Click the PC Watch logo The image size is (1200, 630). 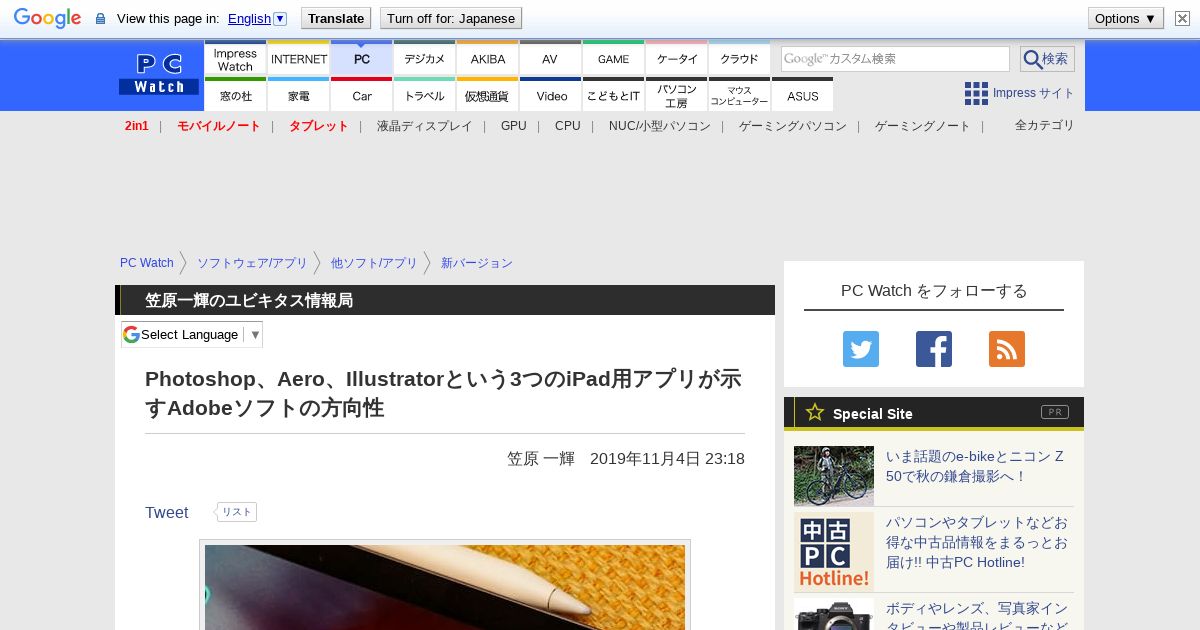pos(159,74)
